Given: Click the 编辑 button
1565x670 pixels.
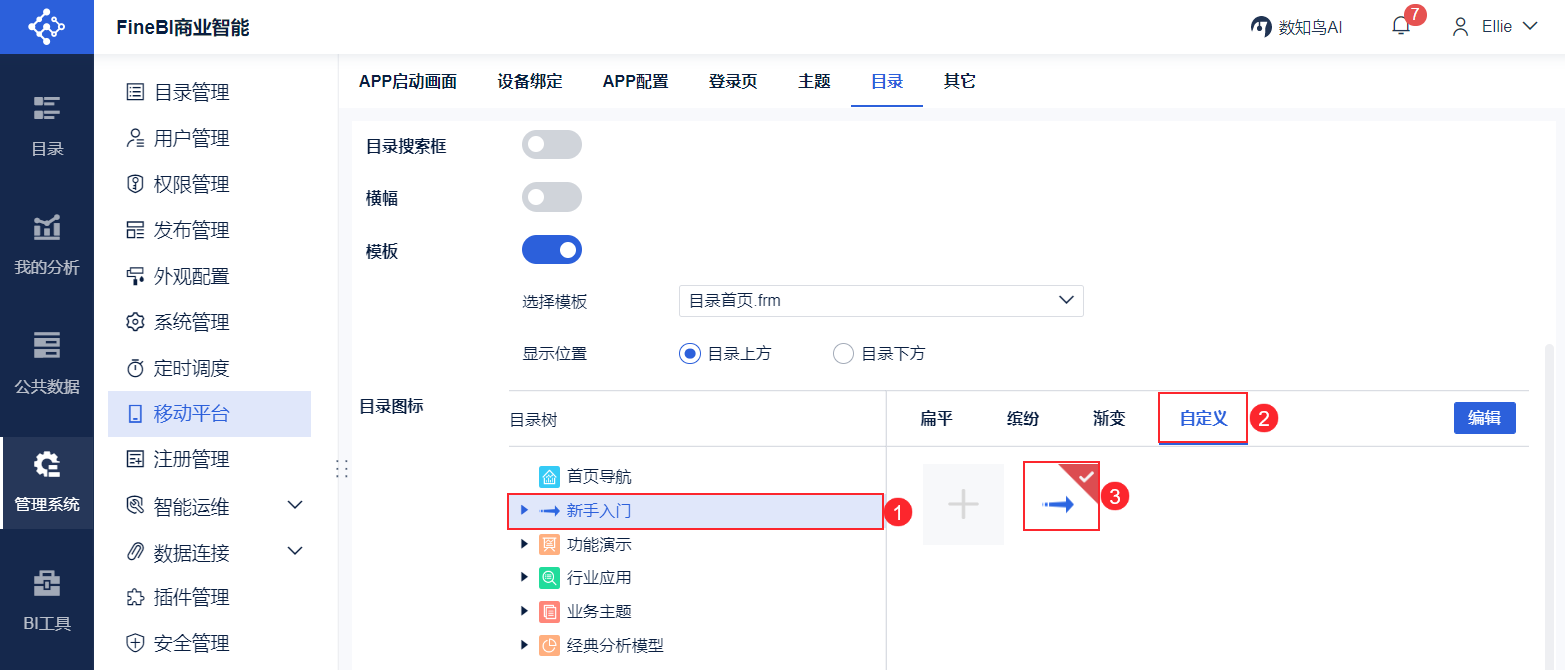Looking at the screenshot, I should point(1484,418).
